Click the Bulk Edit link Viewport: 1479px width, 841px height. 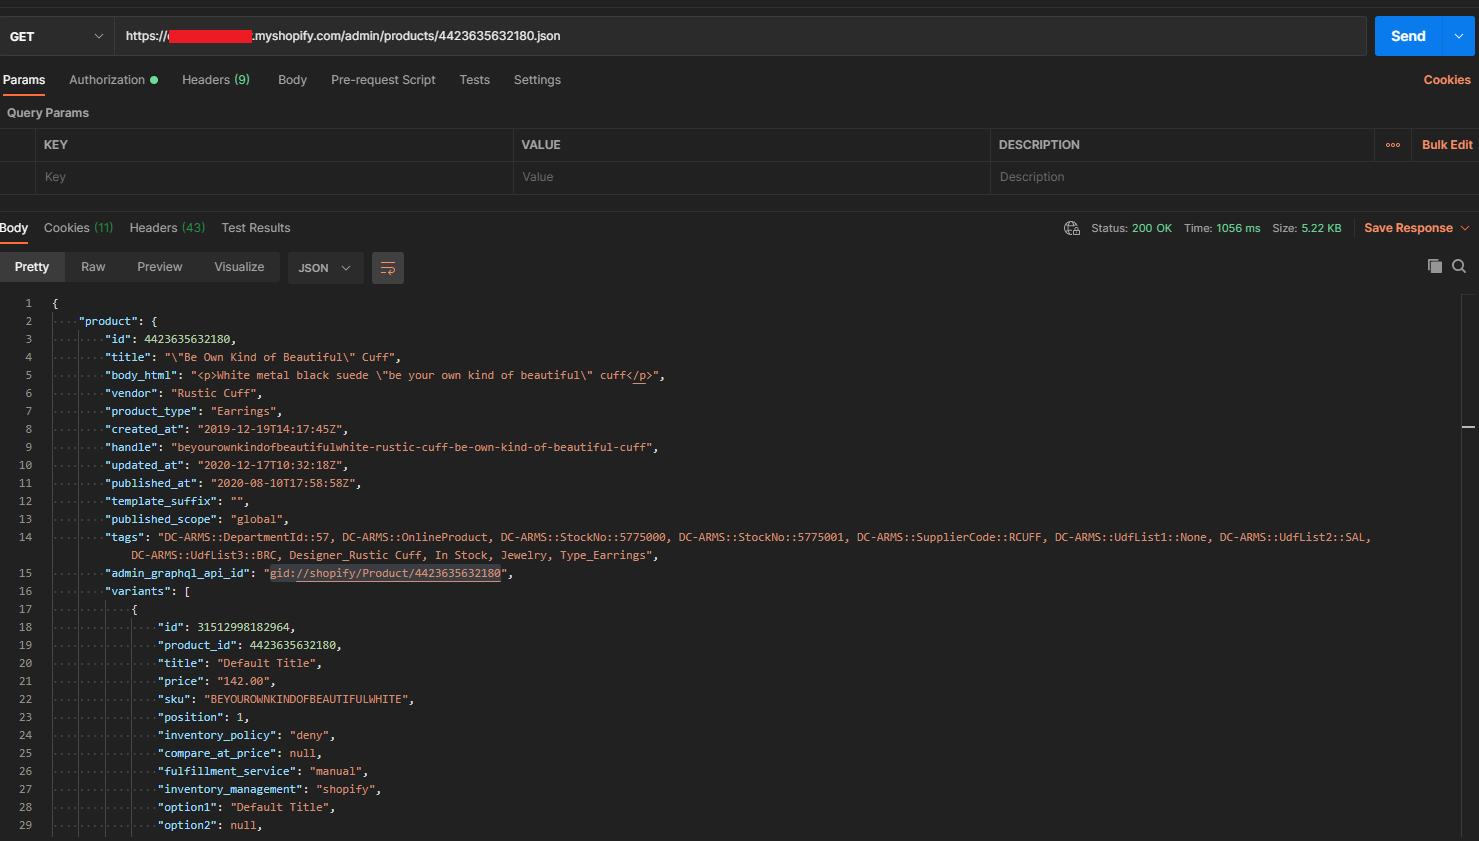[1446, 145]
